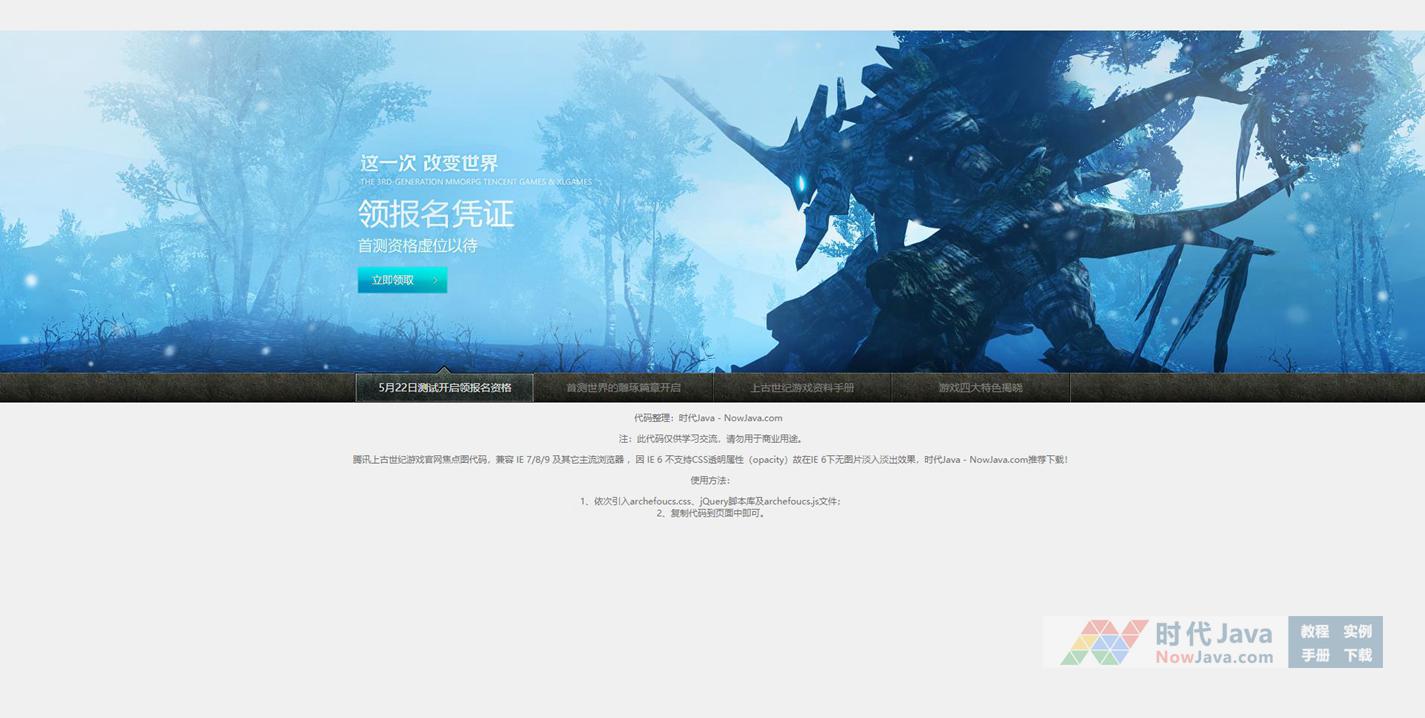This screenshot has width=1425, height=718.
Task: Click 手册 in the watermark box
Action: click(x=1314, y=655)
